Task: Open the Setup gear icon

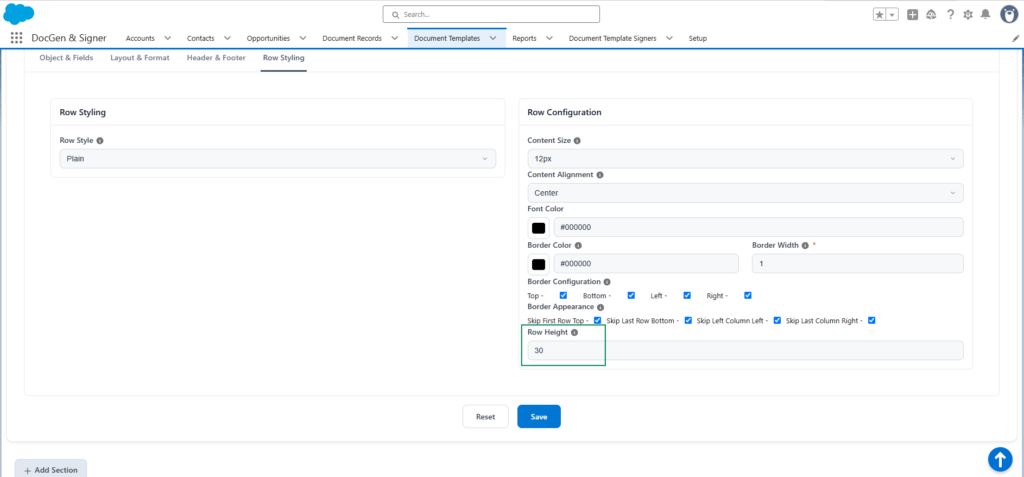Action: pyautogui.click(x=968, y=14)
